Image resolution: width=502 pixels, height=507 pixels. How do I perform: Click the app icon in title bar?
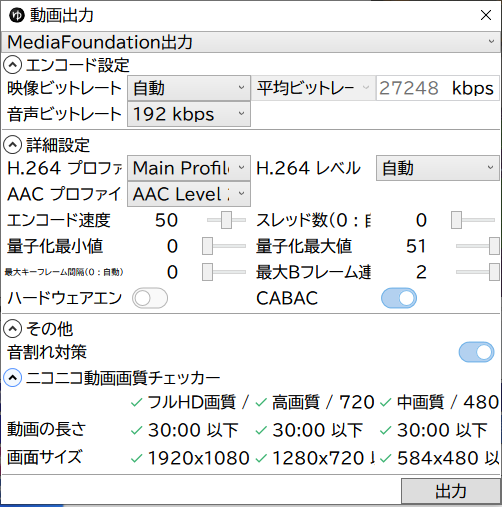click(x=17, y=15)
